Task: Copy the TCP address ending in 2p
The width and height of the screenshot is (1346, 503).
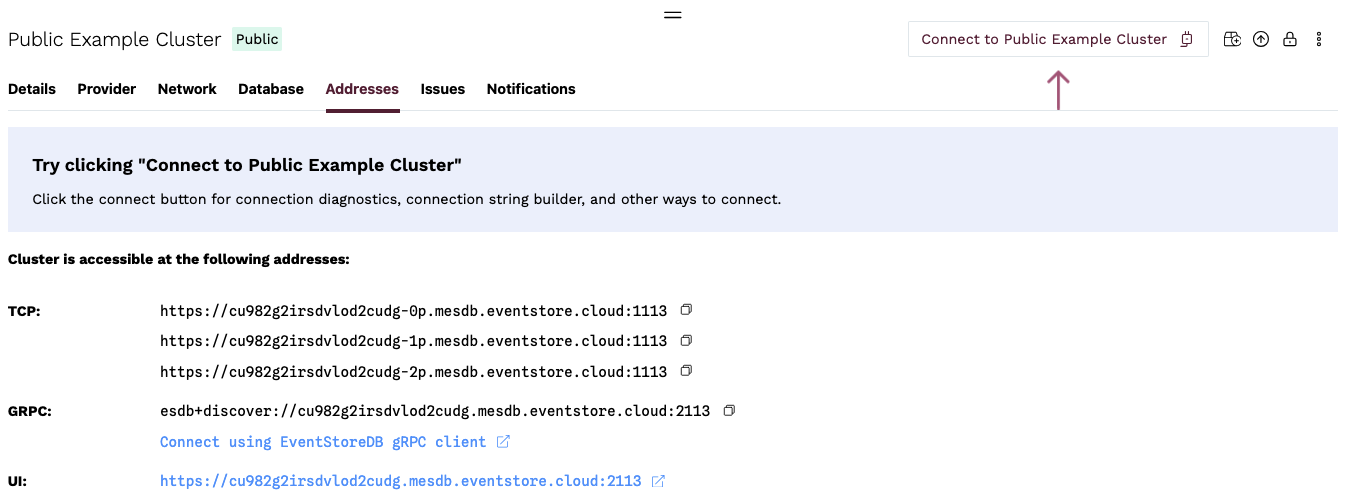Action: pyautogui.click(x=686, y=371)
